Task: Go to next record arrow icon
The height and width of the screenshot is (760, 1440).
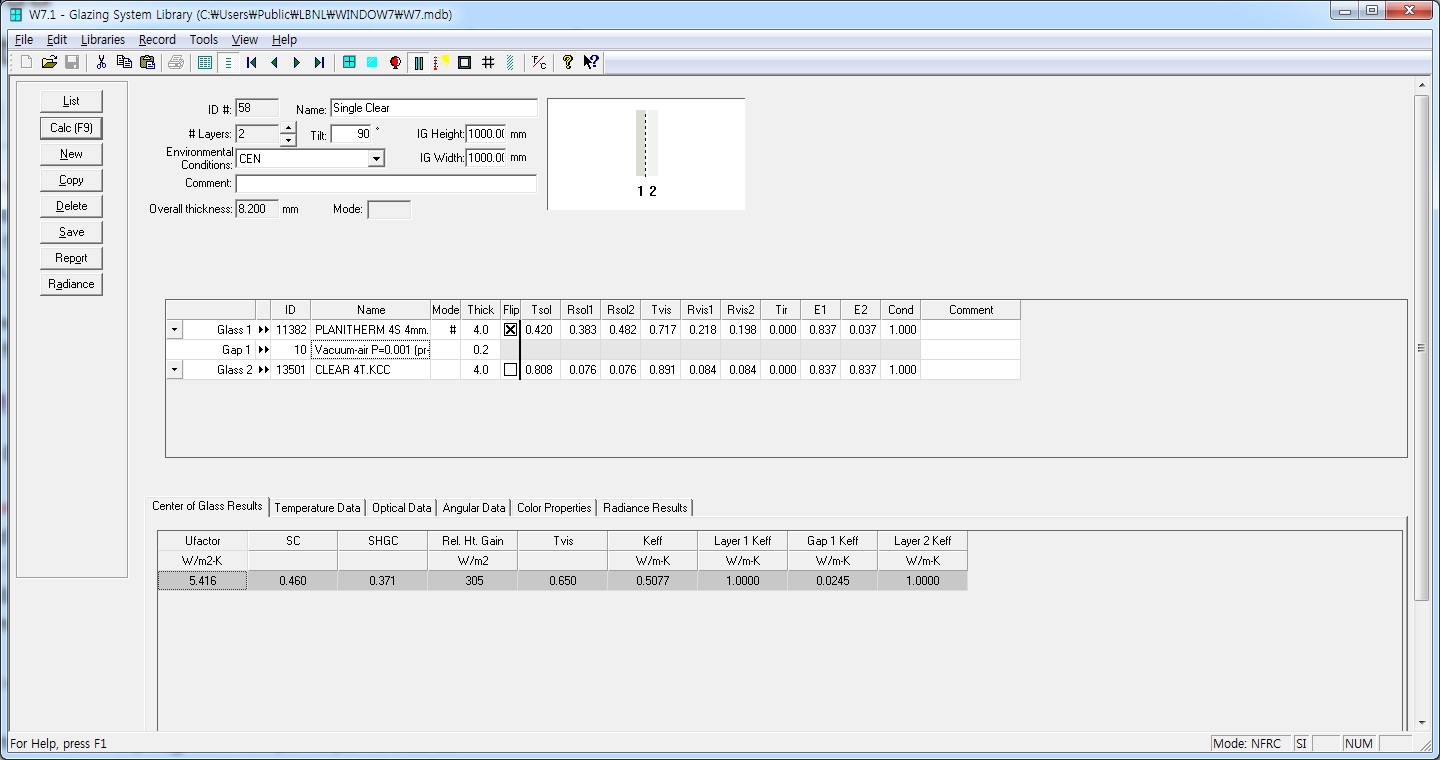Action: click(297, 62)
